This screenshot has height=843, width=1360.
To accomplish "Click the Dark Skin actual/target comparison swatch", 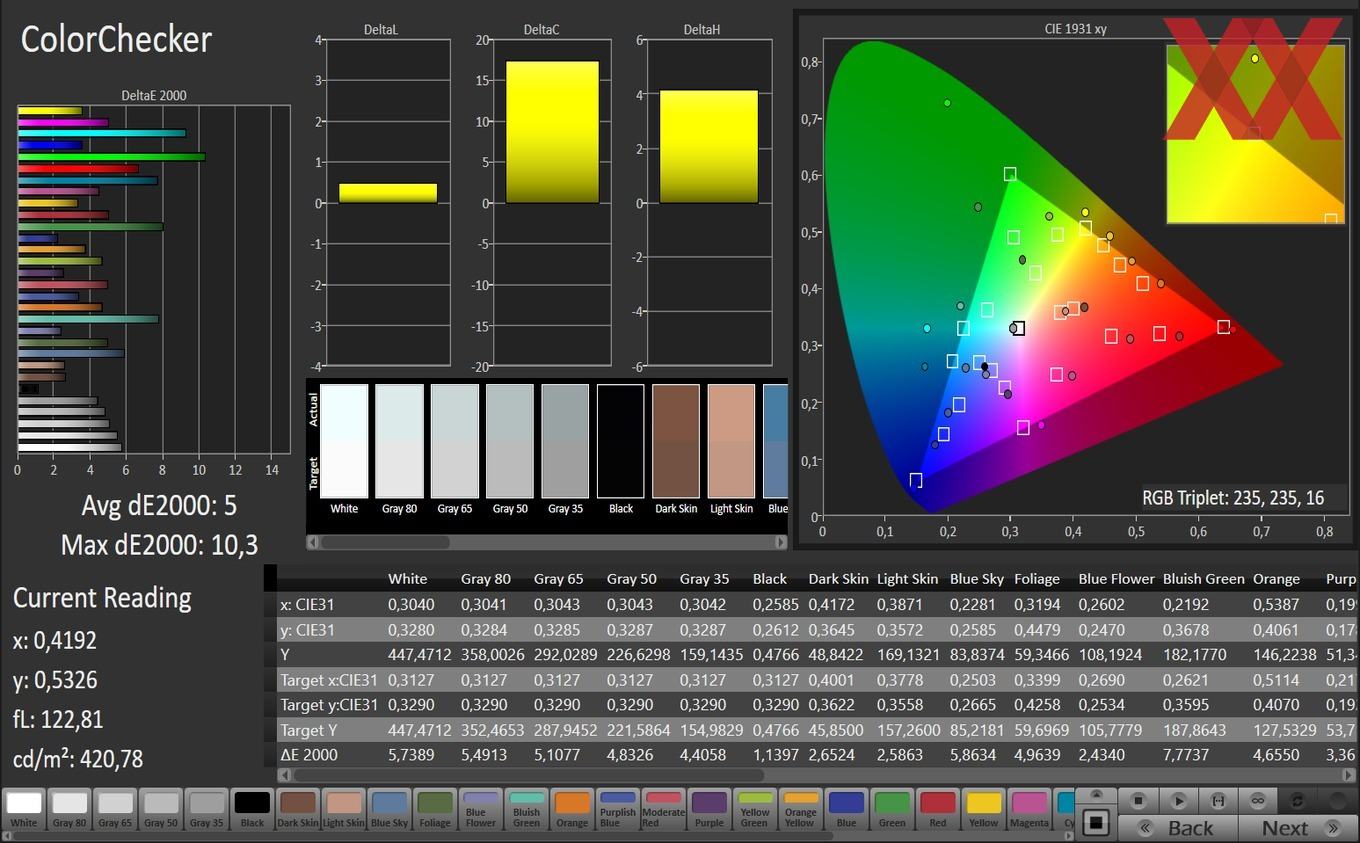I will point(676,441).
